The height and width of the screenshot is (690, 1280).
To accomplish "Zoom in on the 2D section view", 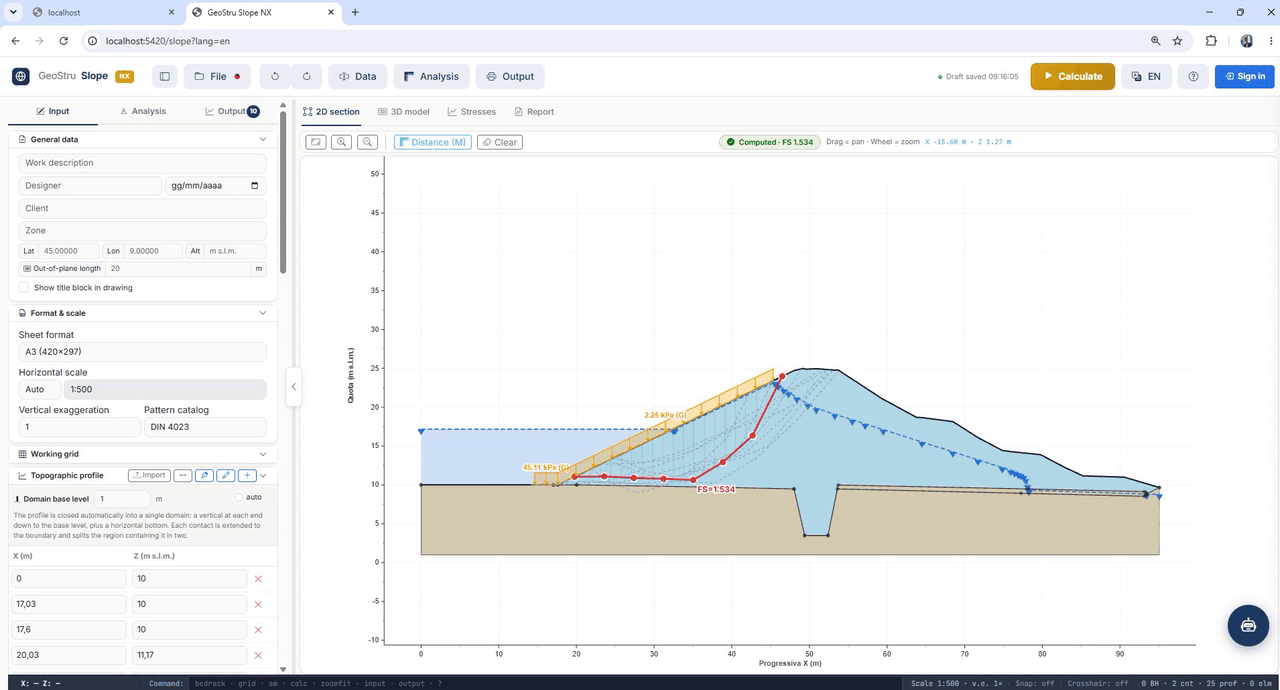I will coord(342,142).
